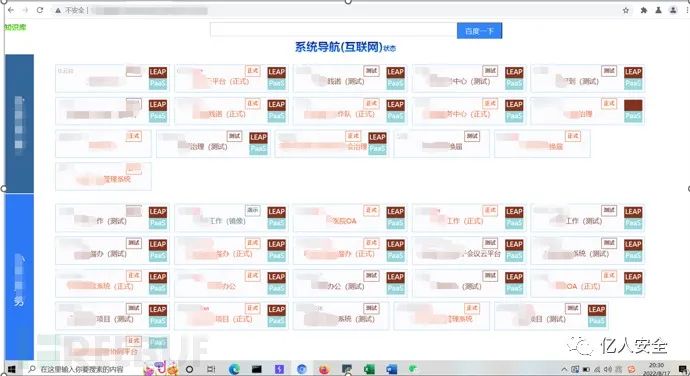Click LEAP PaaS icon on 工作 (演示) card
Image resolution: width=690 pixels, height=376 pixels.
(276, 217)
